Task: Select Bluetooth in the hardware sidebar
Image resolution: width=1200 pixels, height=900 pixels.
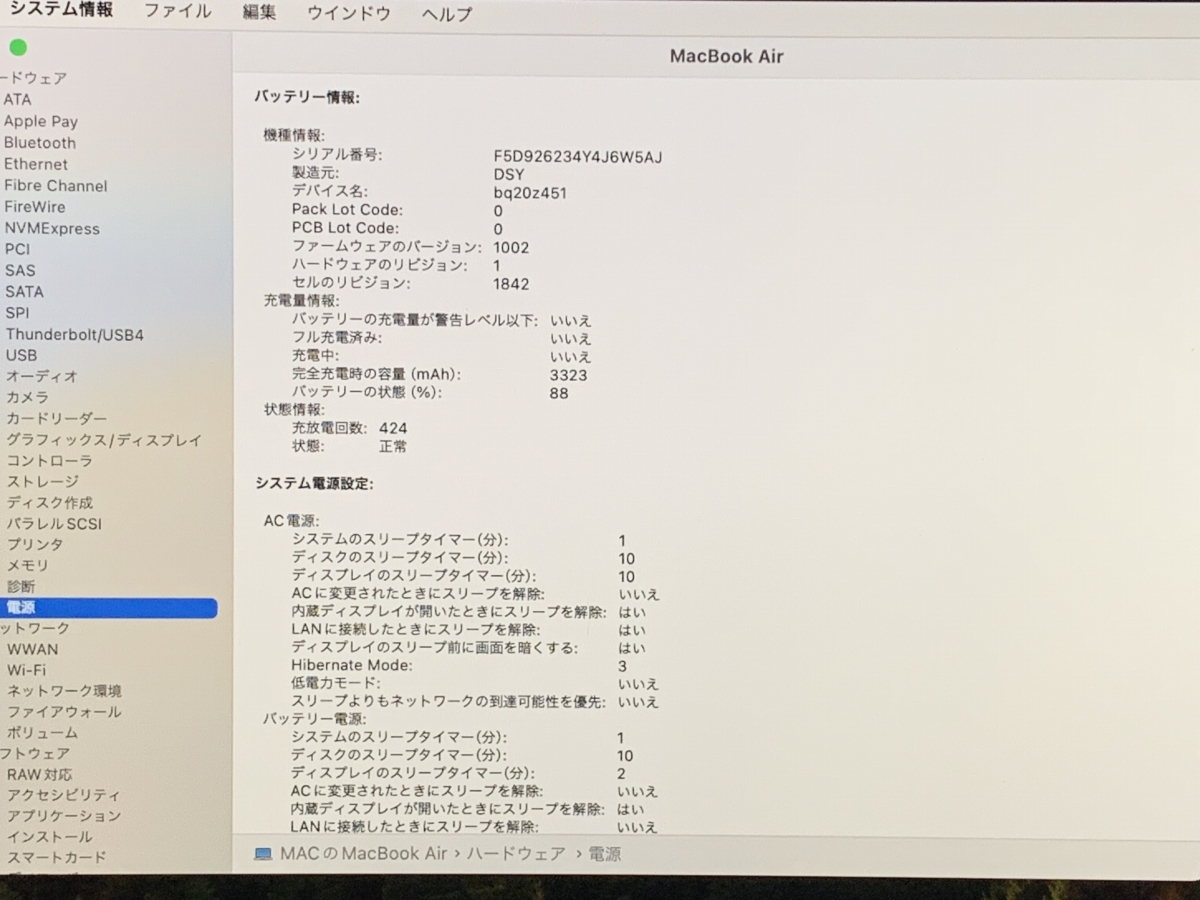Action: tap(40, 142)
